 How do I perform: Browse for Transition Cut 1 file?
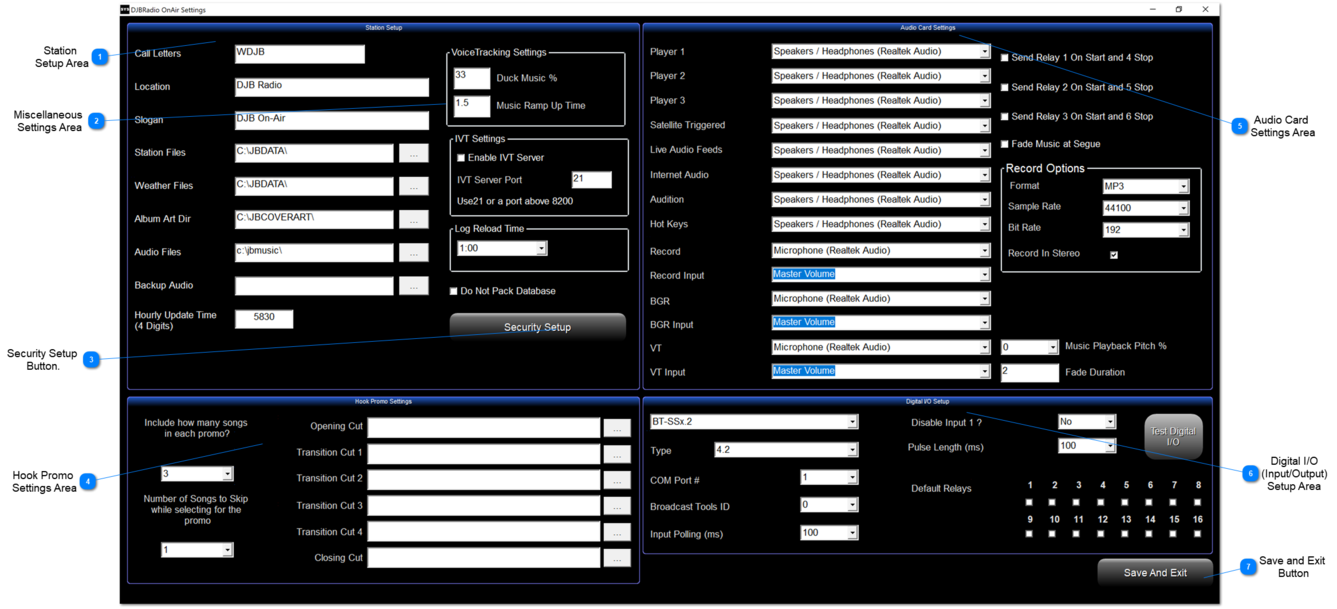click(617, 453)
